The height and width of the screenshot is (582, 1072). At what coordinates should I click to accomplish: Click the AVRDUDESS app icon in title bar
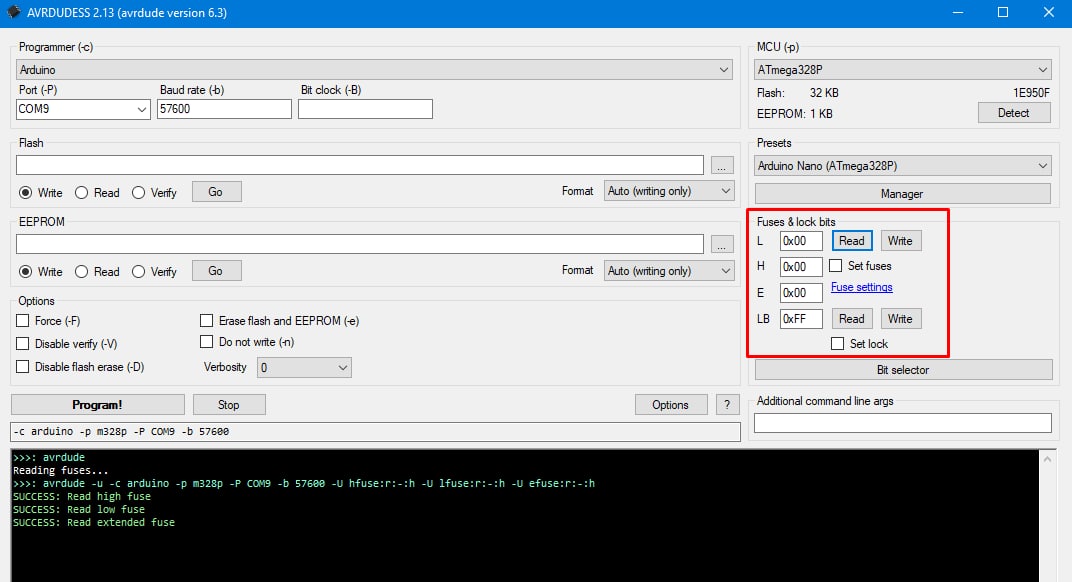tap(14, 12)
